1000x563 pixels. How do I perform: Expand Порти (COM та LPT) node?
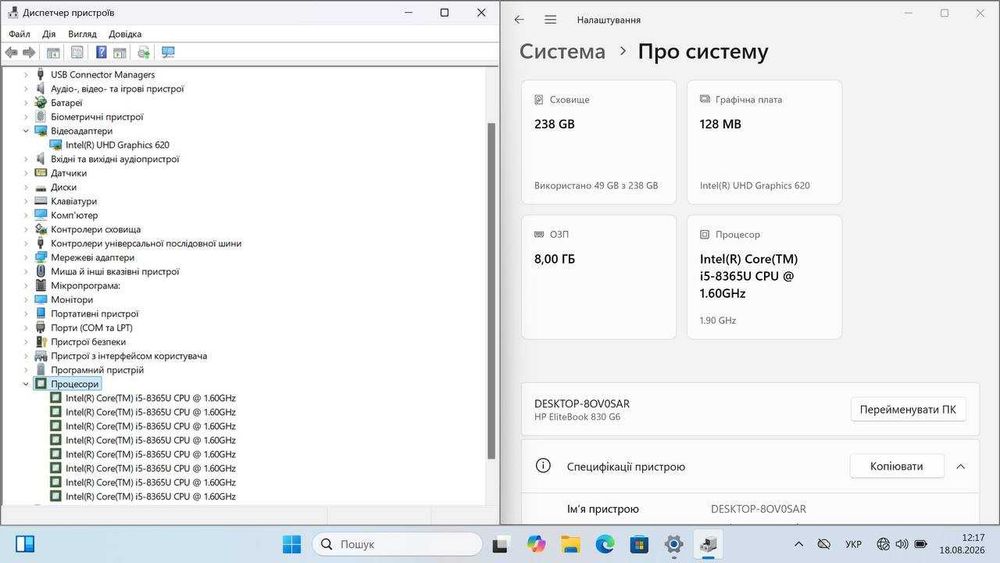click(x=26, y=328)
